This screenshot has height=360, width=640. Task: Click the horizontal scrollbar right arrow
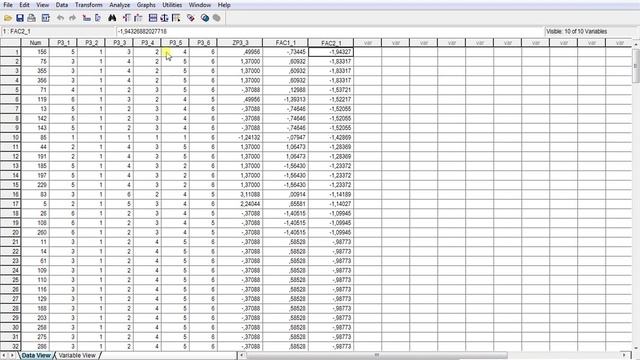click(624, 355)
